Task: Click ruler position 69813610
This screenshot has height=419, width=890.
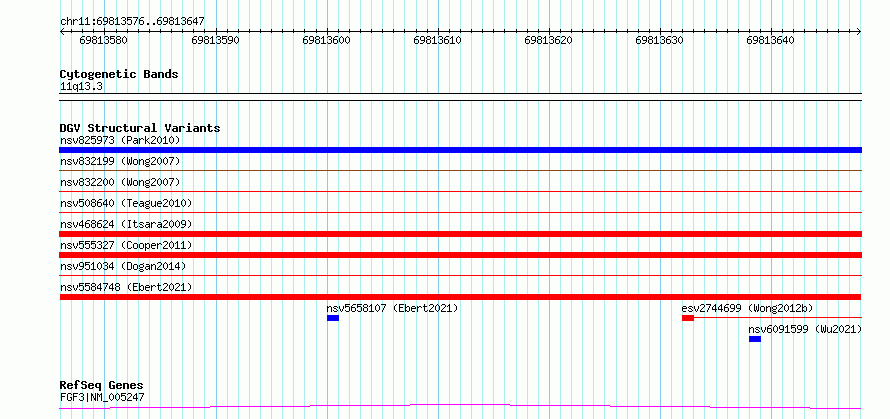Action: [x=437, y=40]
